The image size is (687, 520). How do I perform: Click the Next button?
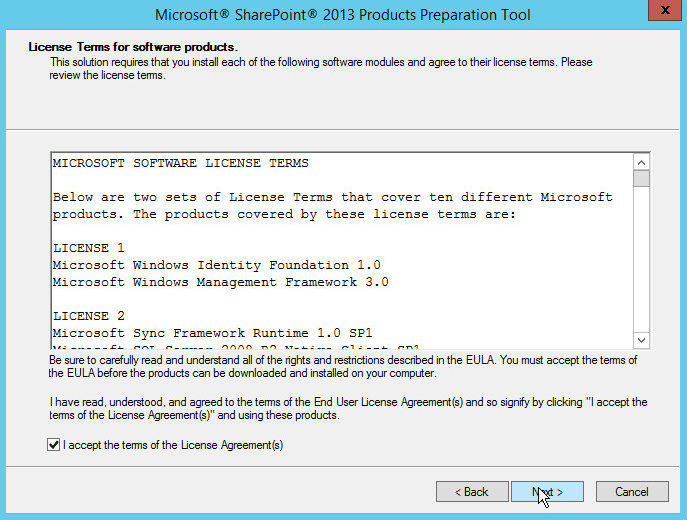click(x=547, y=492)
